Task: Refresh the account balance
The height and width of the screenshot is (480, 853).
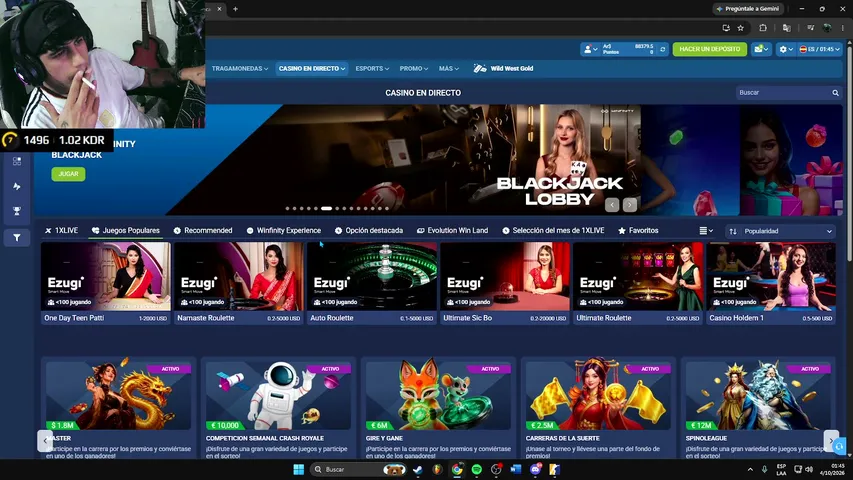Action: [x=663, y=50]
